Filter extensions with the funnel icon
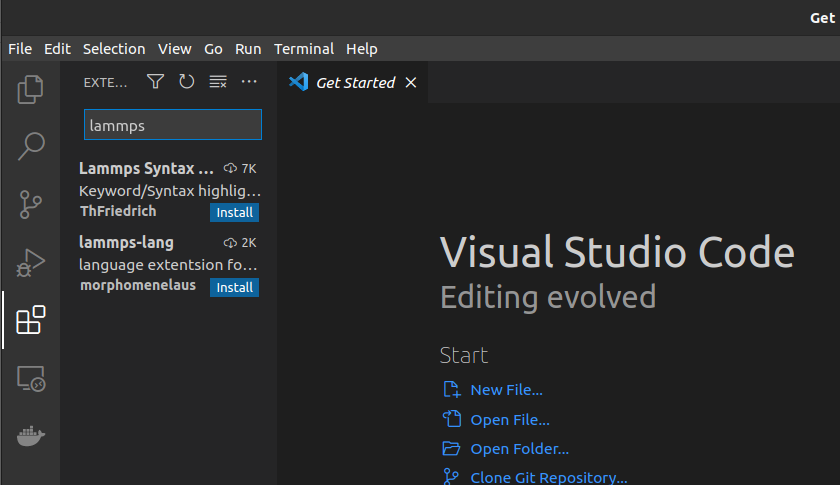 click(x=155, y=82)
